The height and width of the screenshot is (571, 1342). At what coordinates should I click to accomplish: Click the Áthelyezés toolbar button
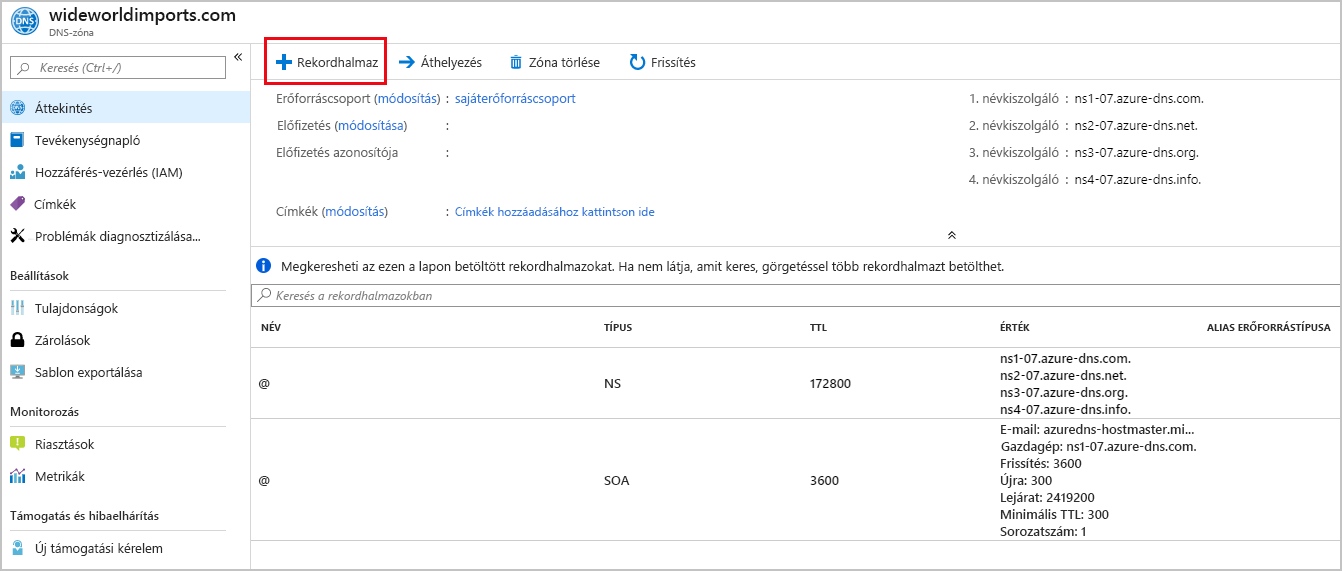[440, 62]
